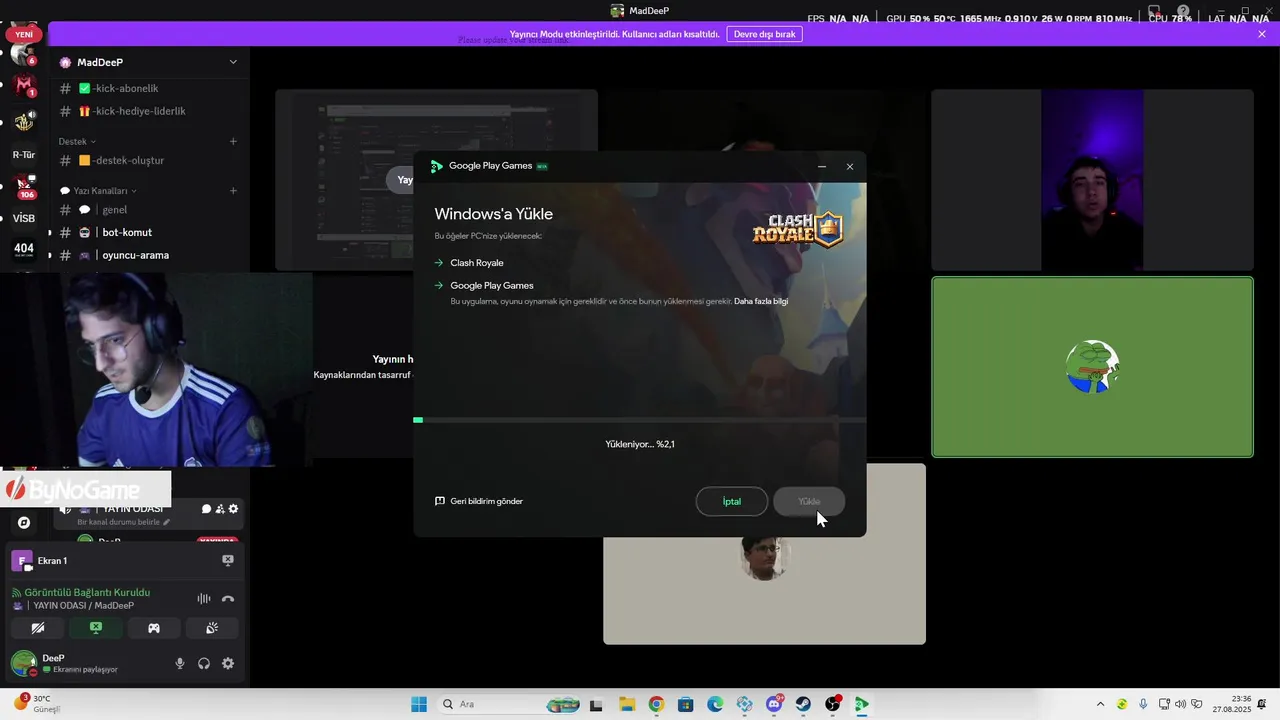Add channel to Destek category
The height and width of the screenshot is (720, 1280).
click(233, 141)
